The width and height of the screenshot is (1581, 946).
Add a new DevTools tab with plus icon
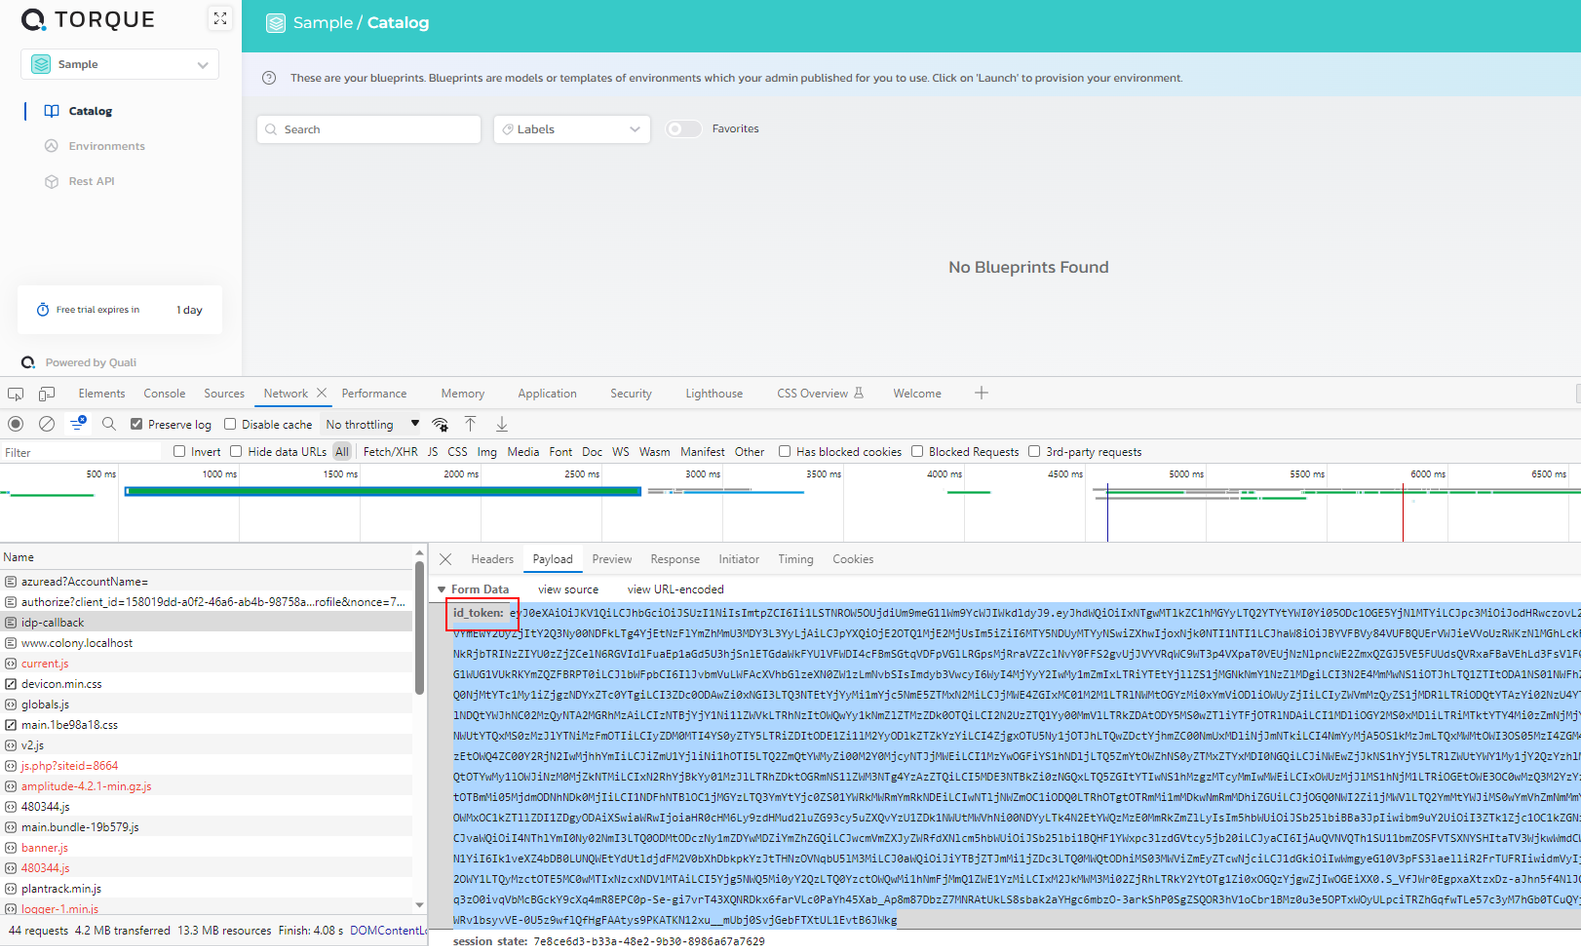pyautogui.click(x=981, y=393)
